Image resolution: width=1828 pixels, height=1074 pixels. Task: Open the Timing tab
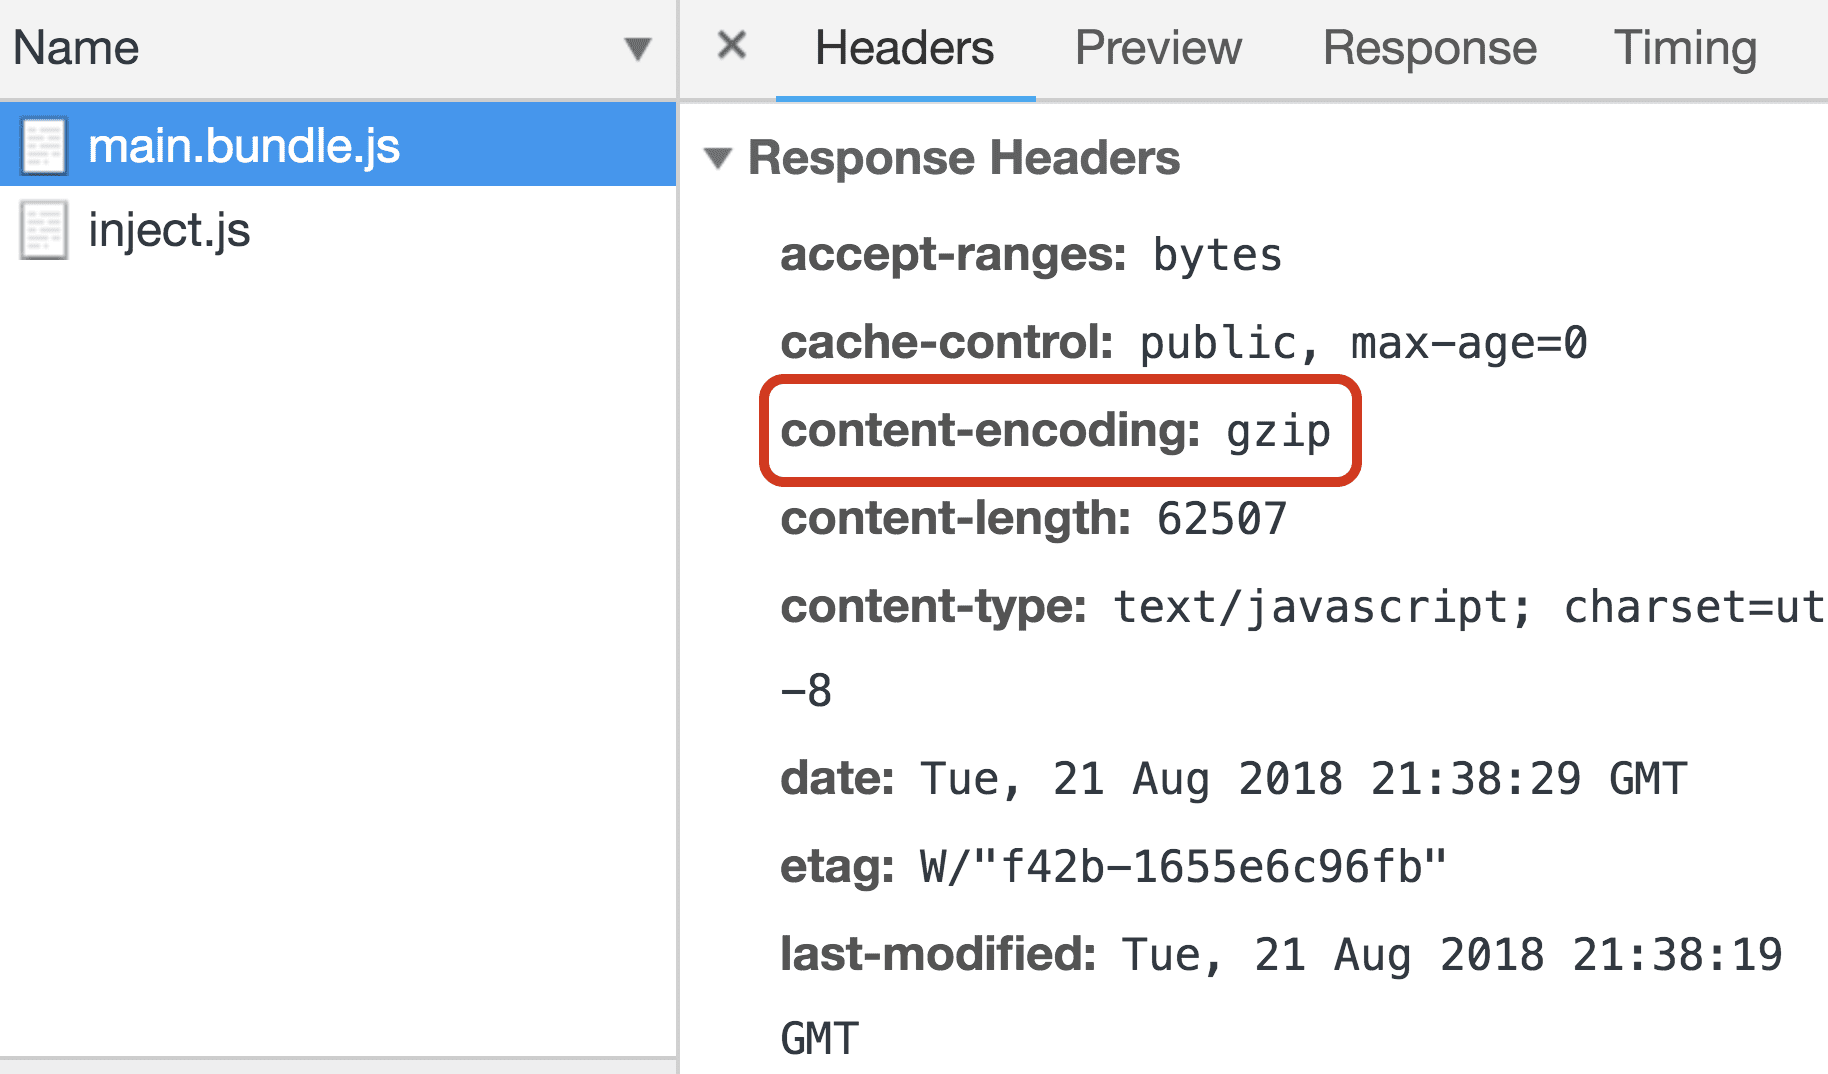coord(1684,47)
